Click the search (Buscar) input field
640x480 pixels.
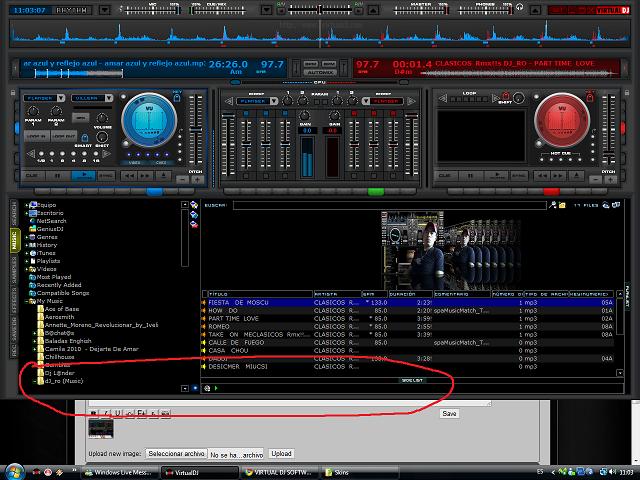389,205
